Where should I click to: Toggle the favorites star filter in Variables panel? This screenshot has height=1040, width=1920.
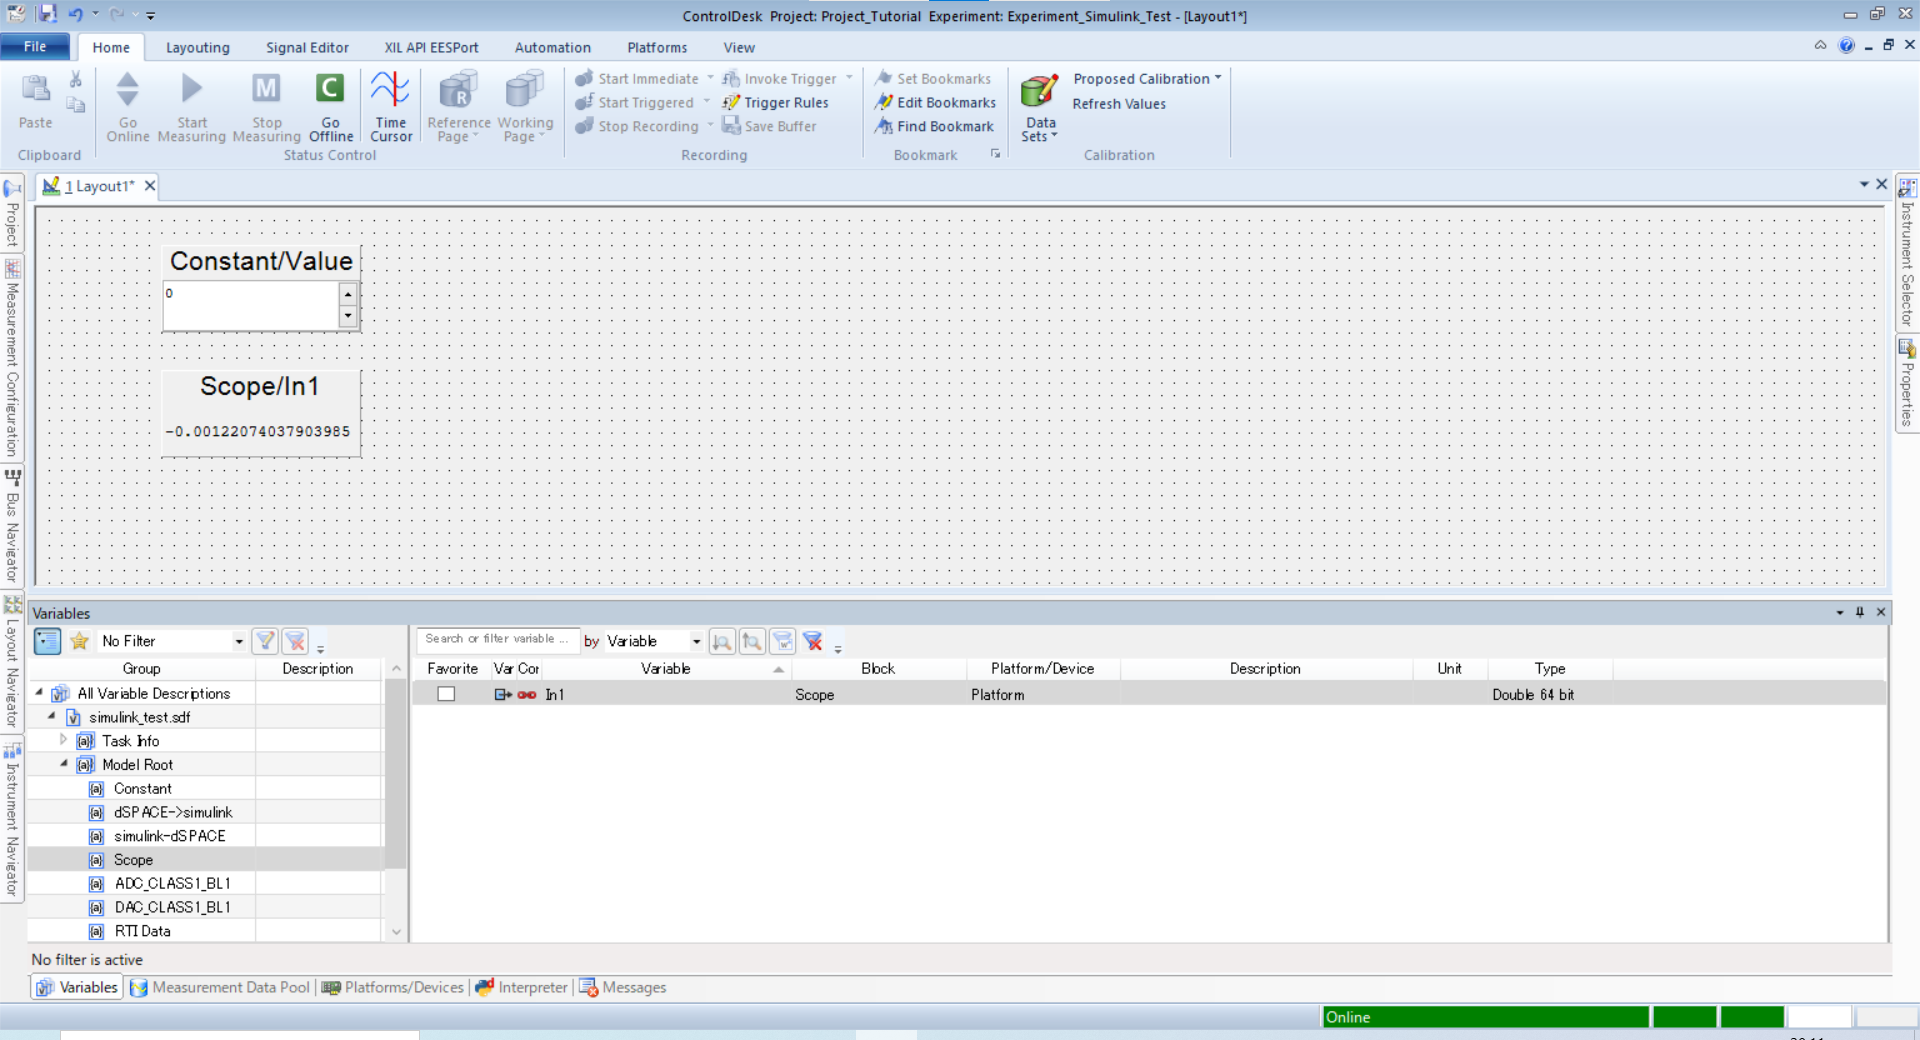[79, 641]
